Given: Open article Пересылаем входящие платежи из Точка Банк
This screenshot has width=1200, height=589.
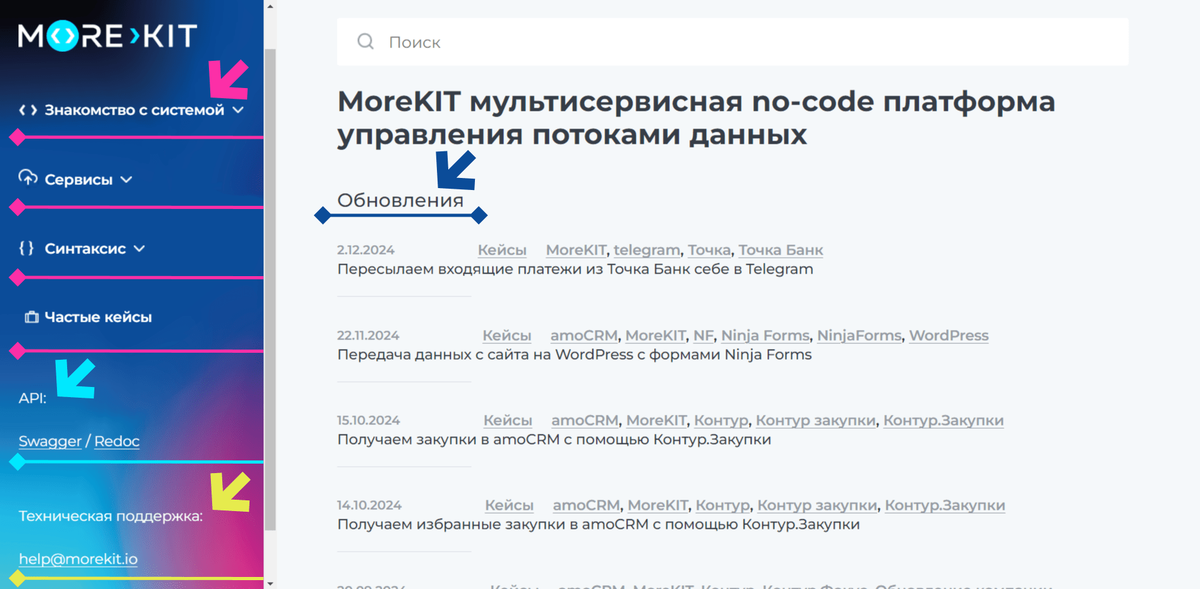Looking at the screenshot, I should click(575, 269).
